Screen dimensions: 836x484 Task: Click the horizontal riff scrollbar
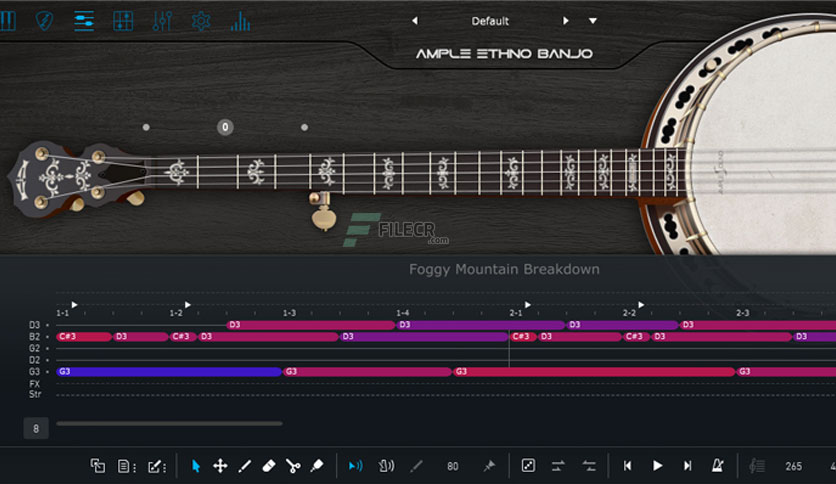169,424
